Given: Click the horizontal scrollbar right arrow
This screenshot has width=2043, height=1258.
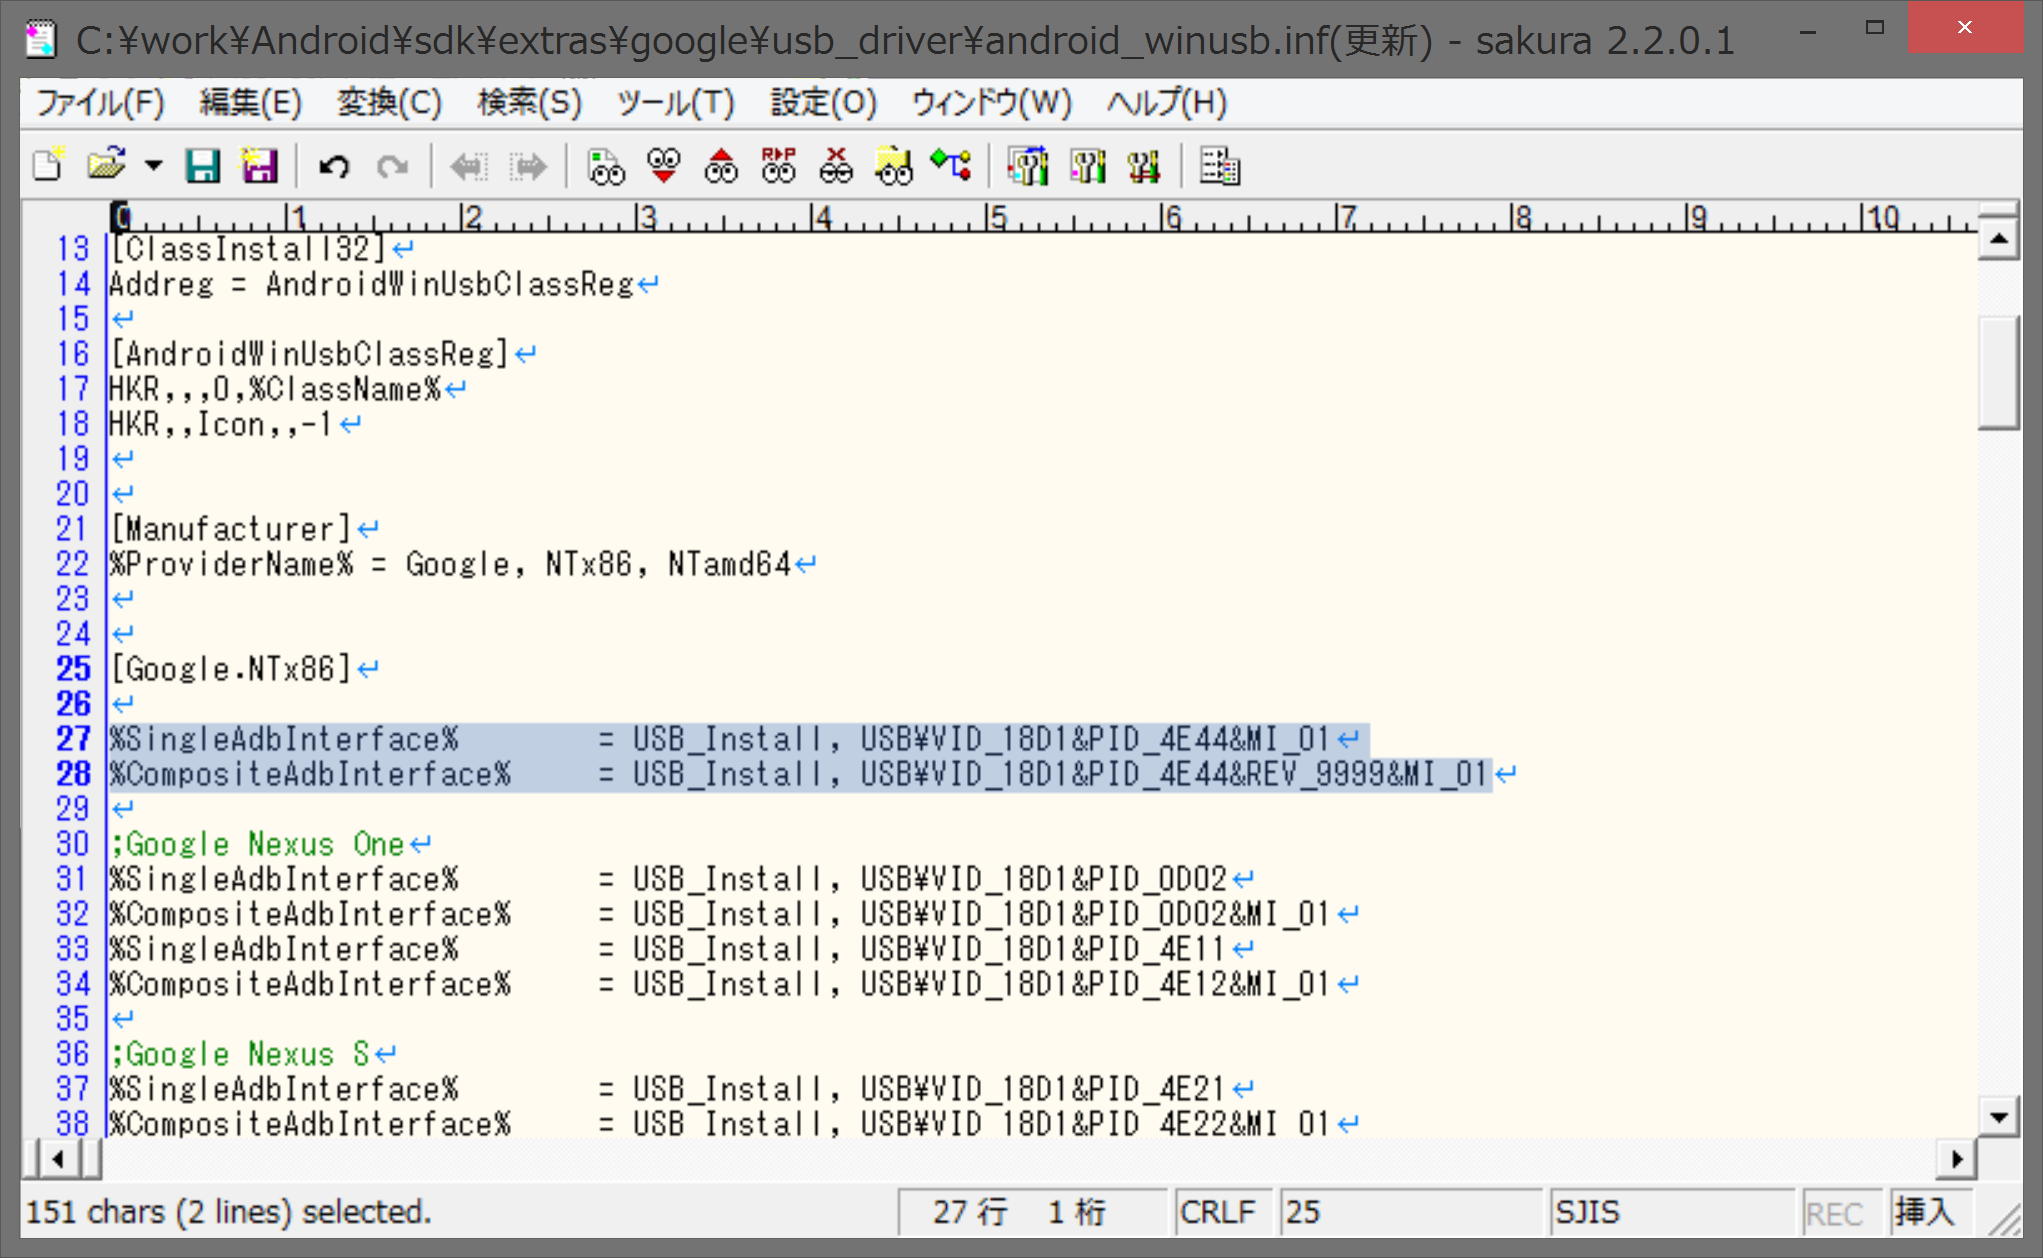Looking at the screenshot, I should pos(1957,1159).
